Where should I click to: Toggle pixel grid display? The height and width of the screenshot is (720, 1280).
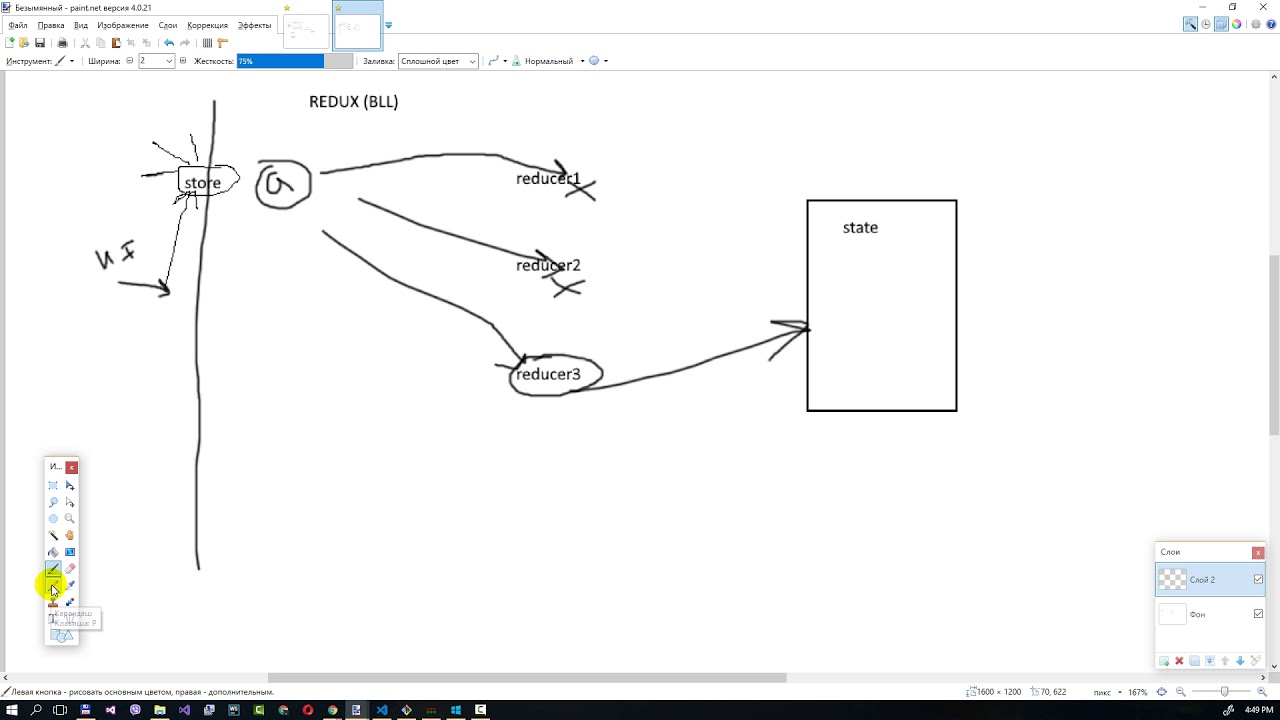207,43
